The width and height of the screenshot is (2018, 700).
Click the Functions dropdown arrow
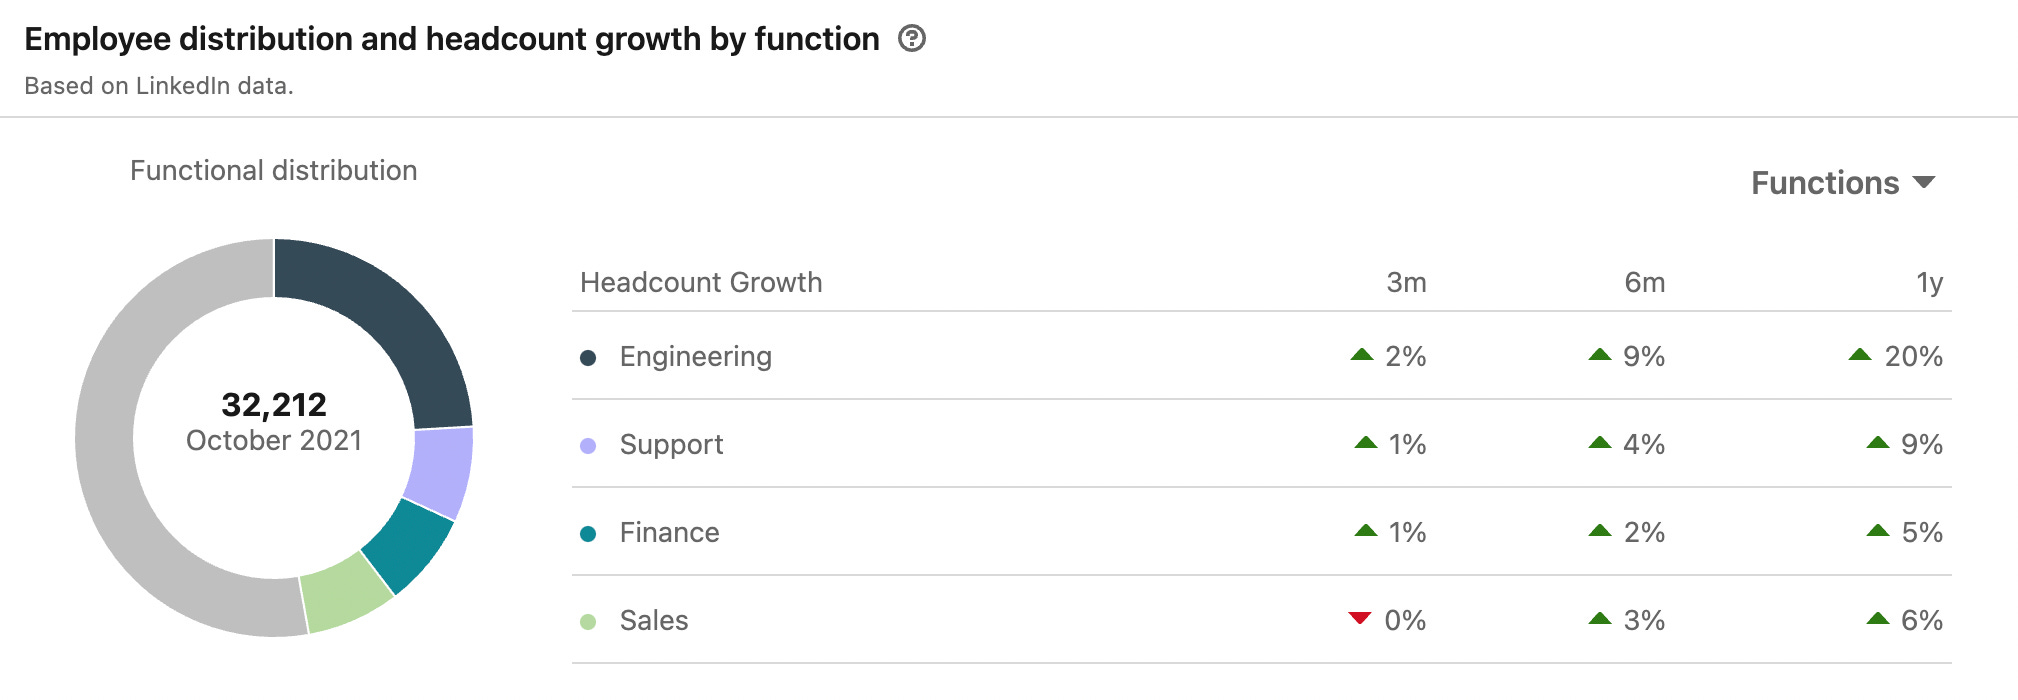[x=1923, y=183]
